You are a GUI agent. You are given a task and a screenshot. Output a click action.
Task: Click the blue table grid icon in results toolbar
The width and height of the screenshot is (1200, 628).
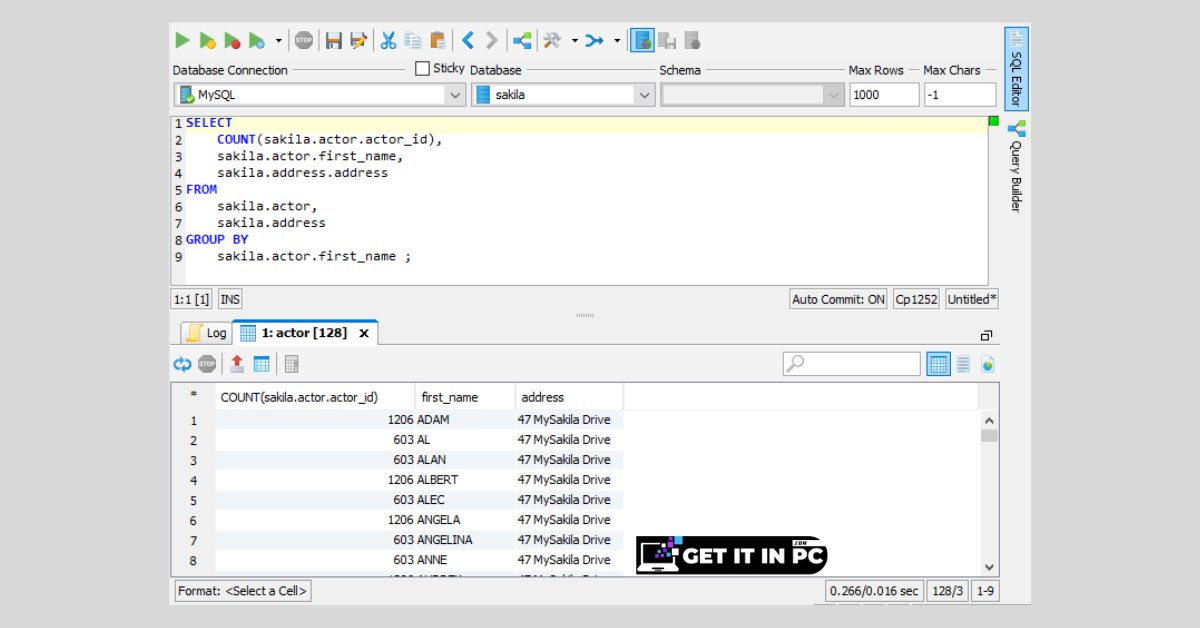point(261,364)
